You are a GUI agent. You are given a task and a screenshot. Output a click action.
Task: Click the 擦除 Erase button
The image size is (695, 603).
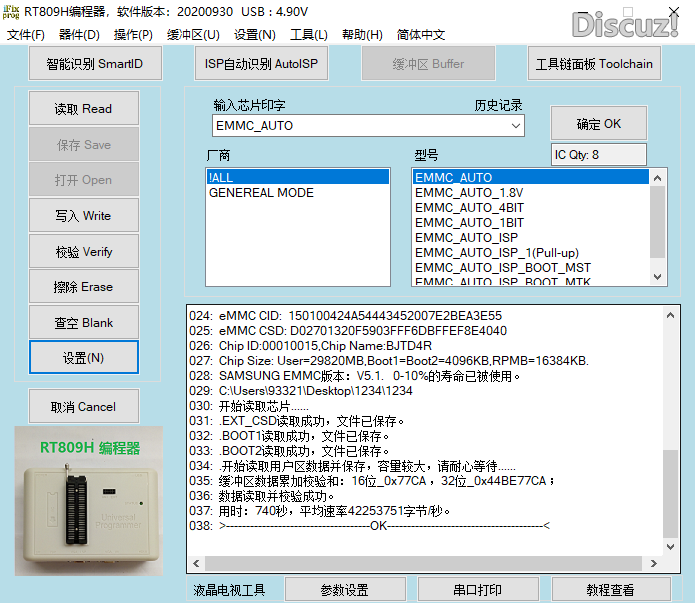[84, 287]
